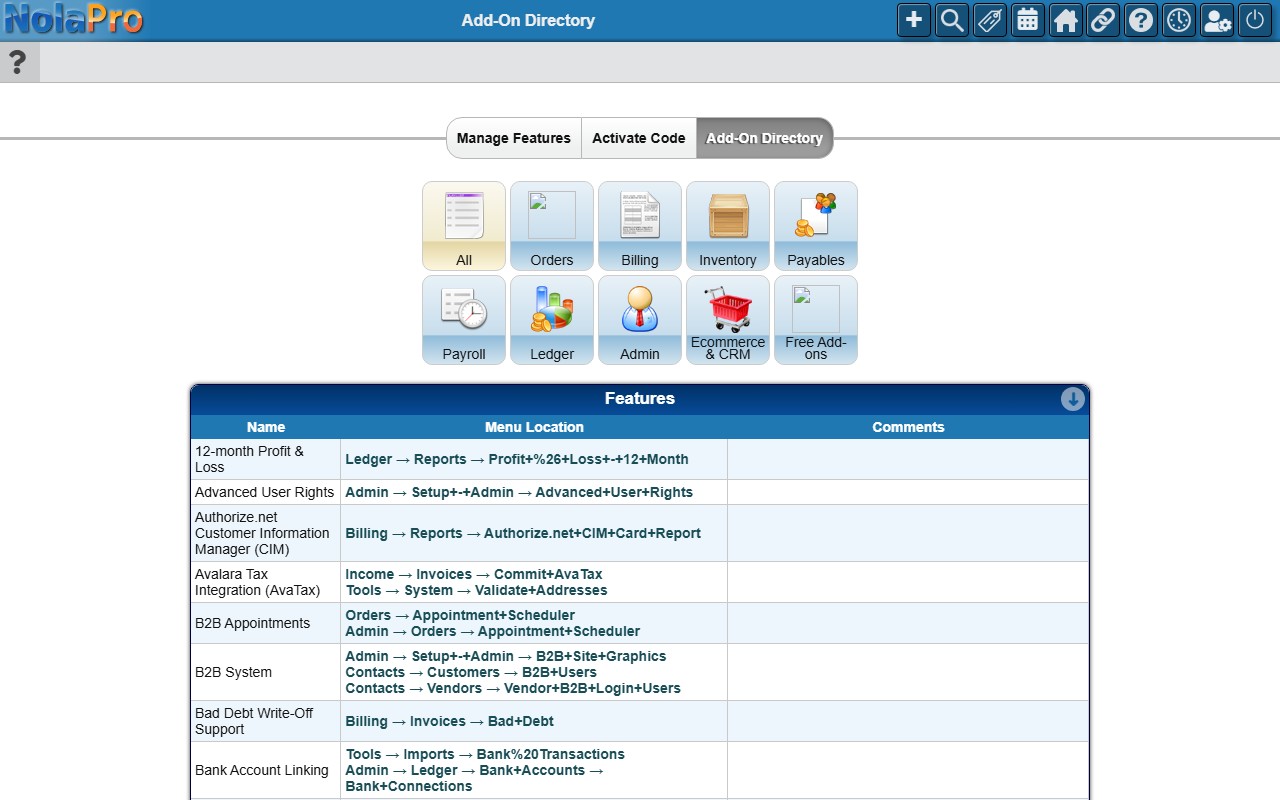Click the 12-month Profit & Loss name cell
This screenshot has width=1280, height=800.
tap(266, 459)
